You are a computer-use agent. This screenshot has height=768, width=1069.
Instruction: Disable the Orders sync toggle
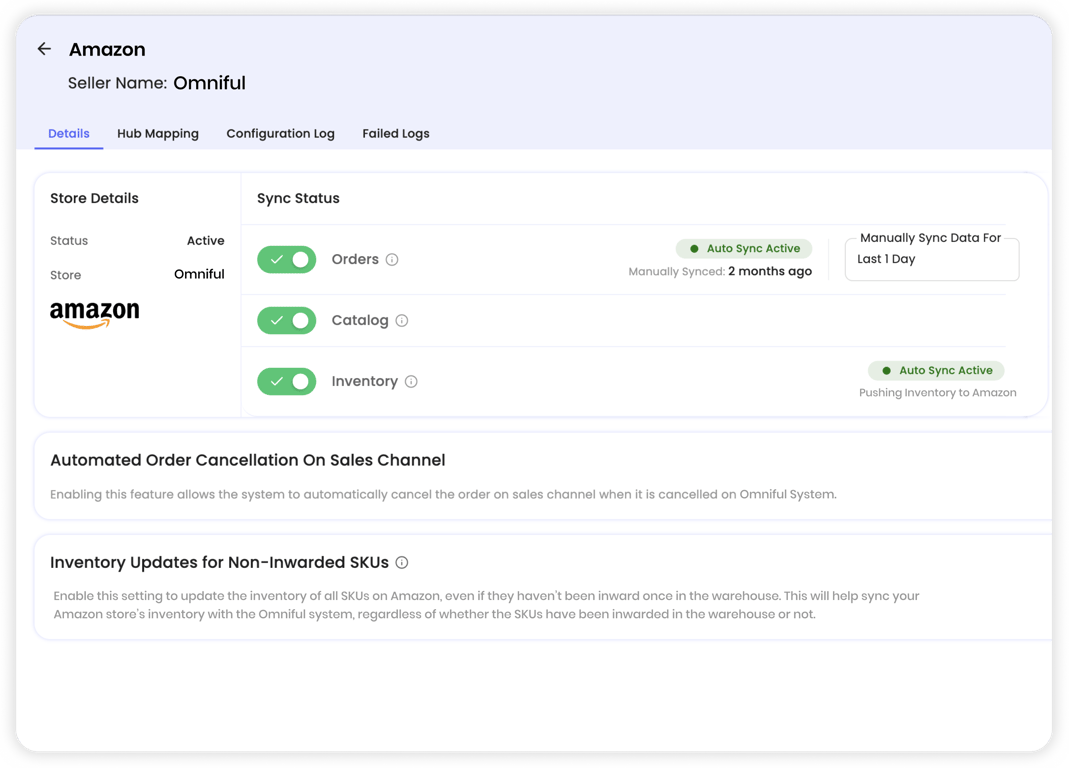click(x=286, y=259)
